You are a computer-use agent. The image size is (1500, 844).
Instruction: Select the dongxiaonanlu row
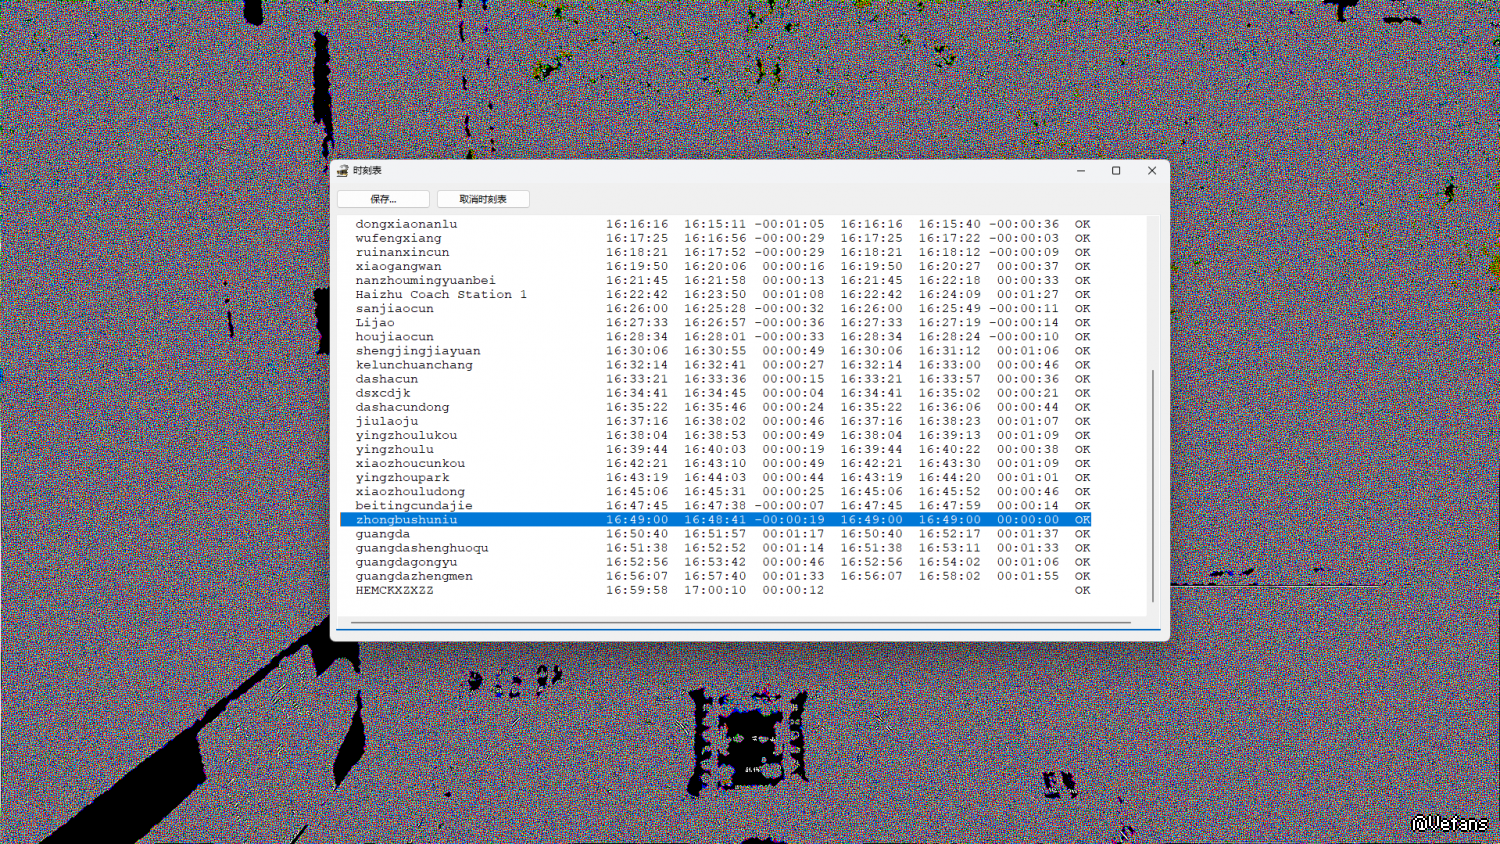(x=715, y=224)
